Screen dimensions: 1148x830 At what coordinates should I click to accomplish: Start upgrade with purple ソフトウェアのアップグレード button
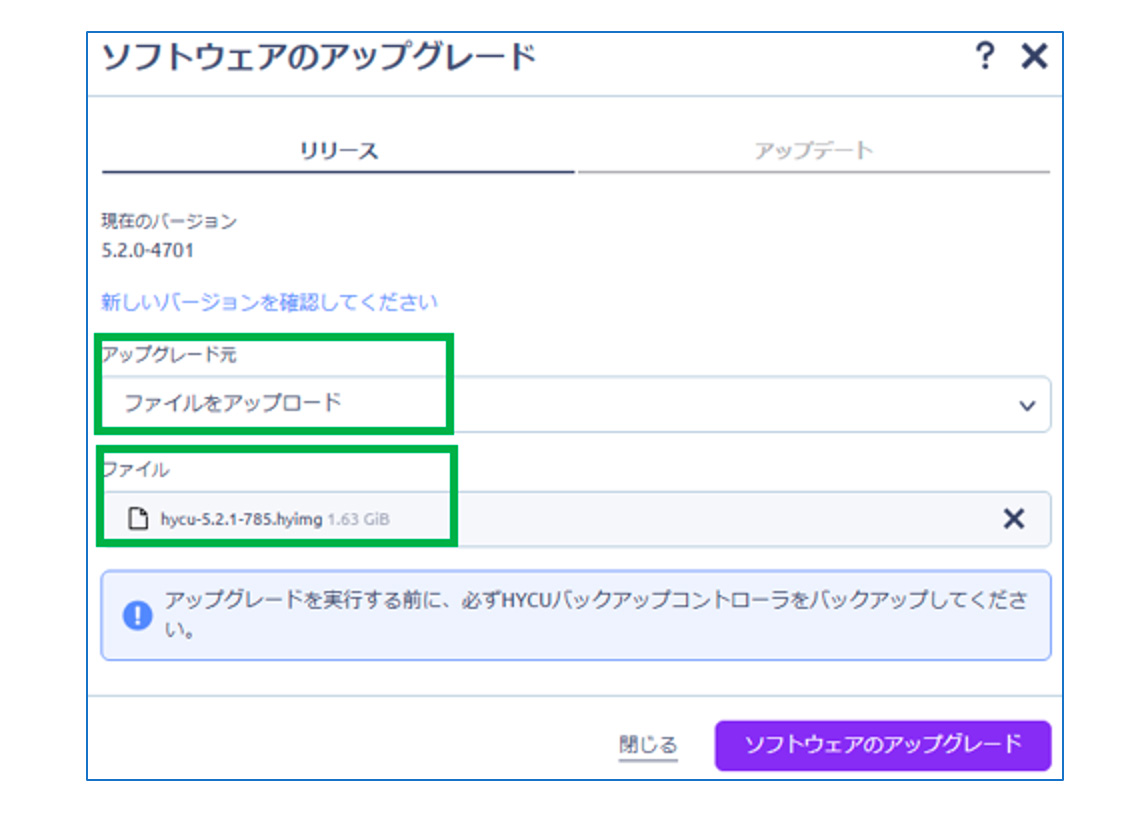tap(882, 745)
